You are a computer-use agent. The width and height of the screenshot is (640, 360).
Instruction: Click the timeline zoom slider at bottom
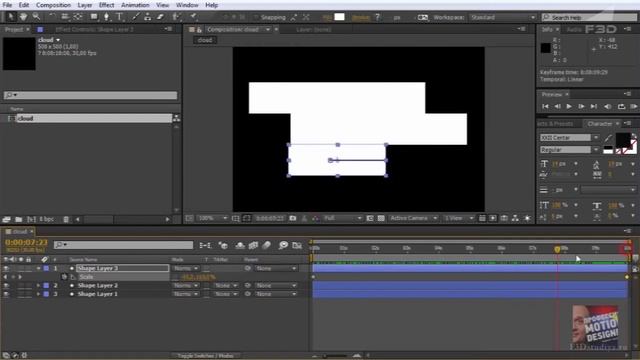(x=336, y=356)
